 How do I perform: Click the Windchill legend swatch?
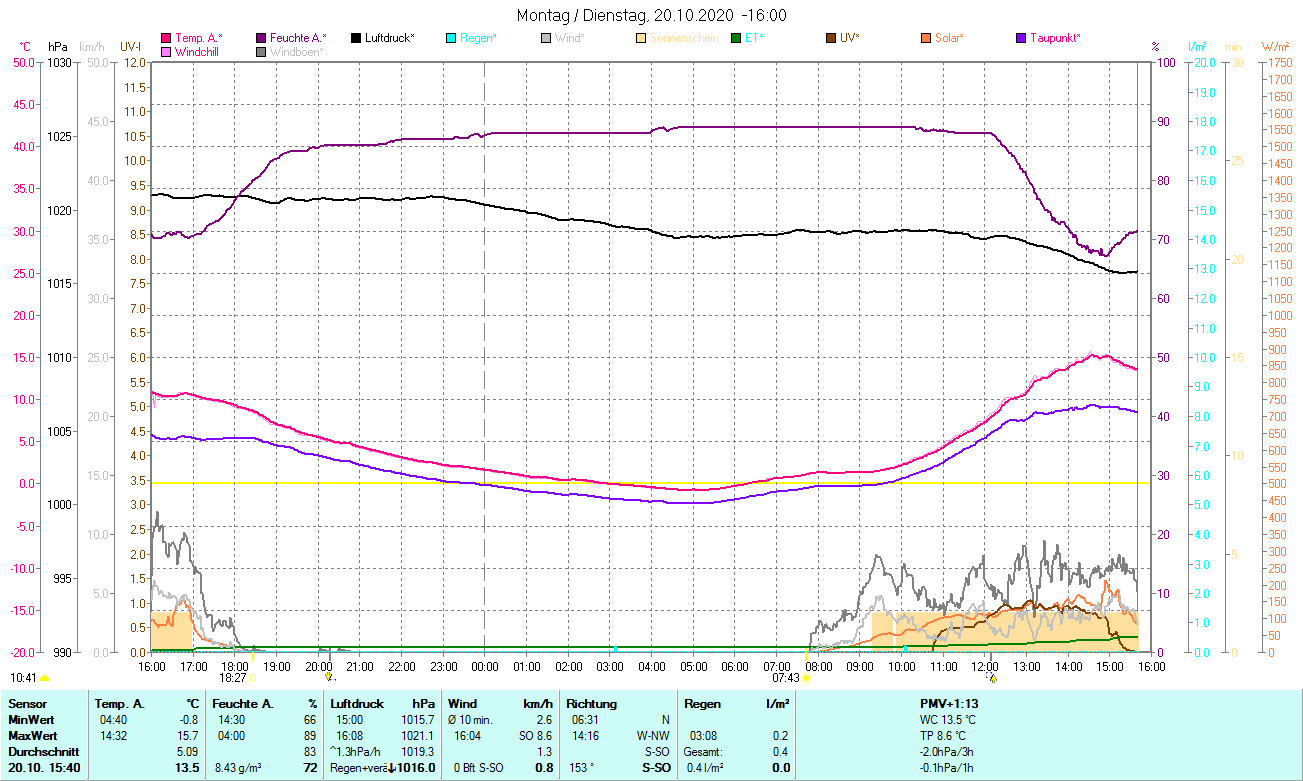pyautogui.click(x=166, y=51)
